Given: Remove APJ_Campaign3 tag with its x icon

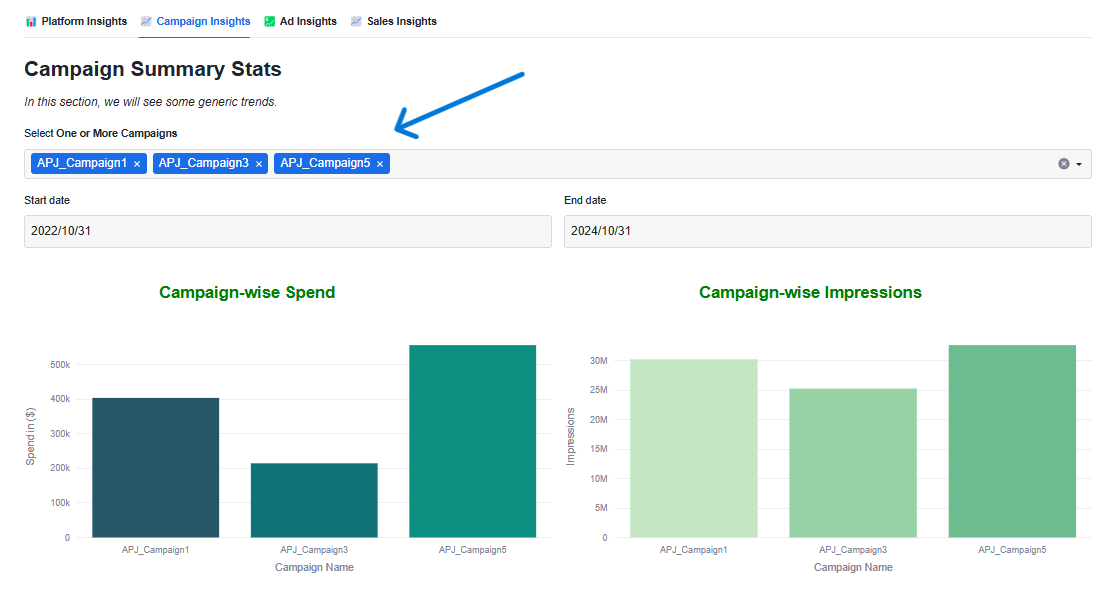Looking at the screenshot, I should [x=259, y=164].
